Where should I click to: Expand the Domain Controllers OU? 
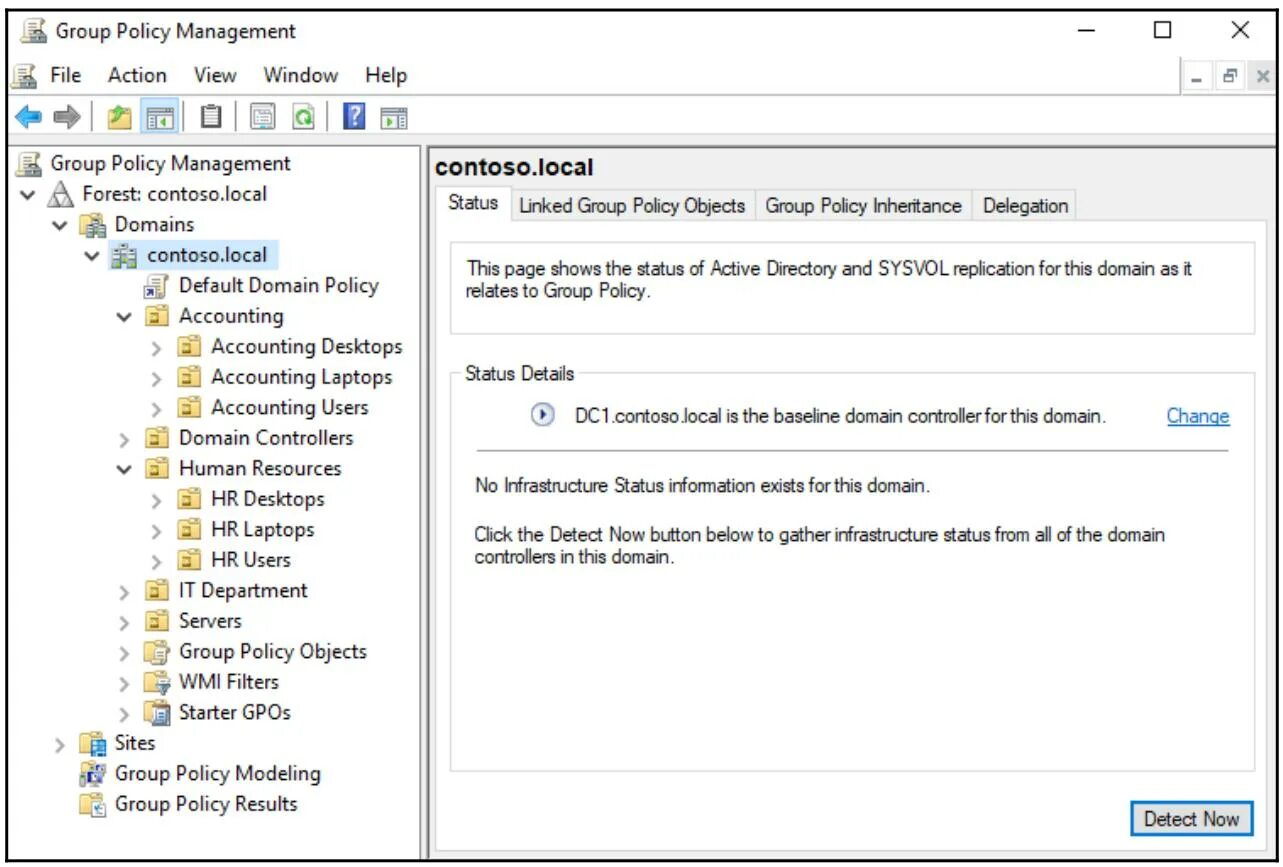coord(125,439)
